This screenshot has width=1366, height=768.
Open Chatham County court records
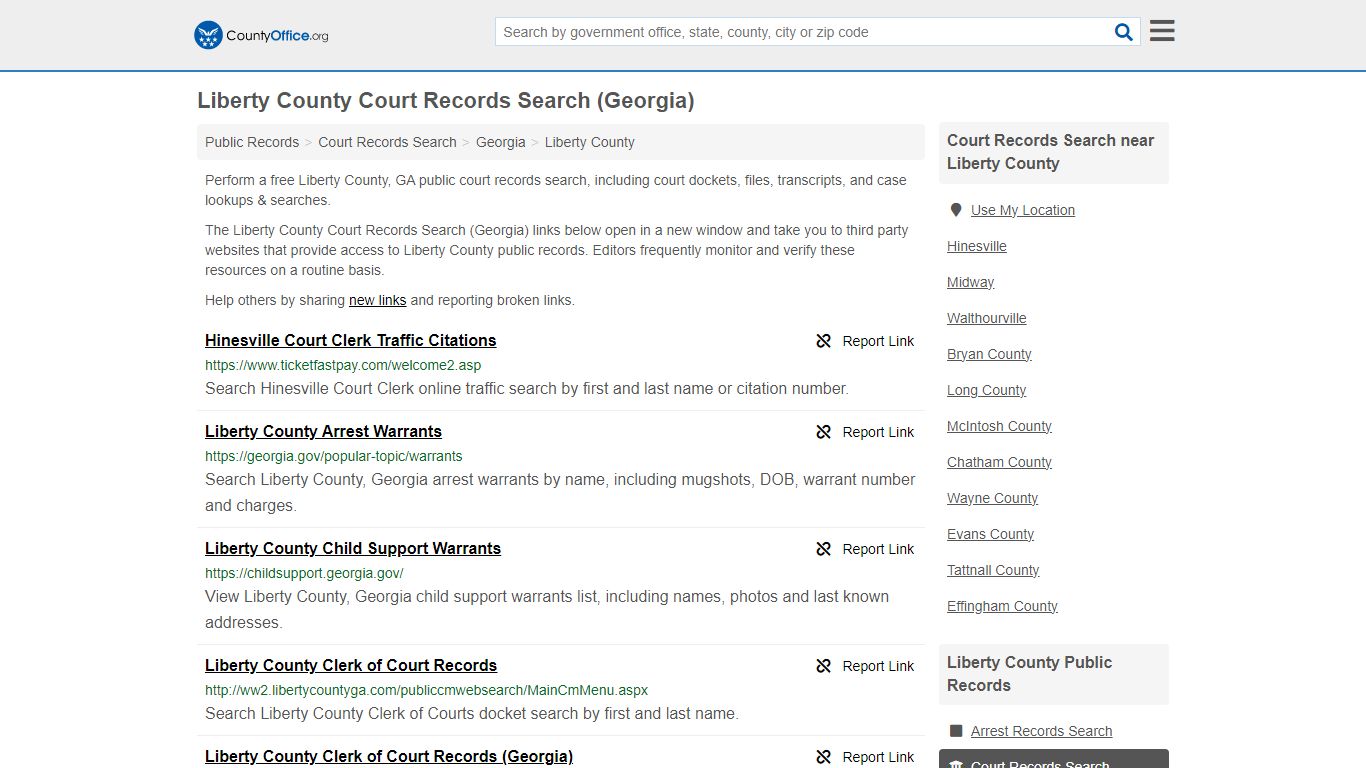(999, 462)
